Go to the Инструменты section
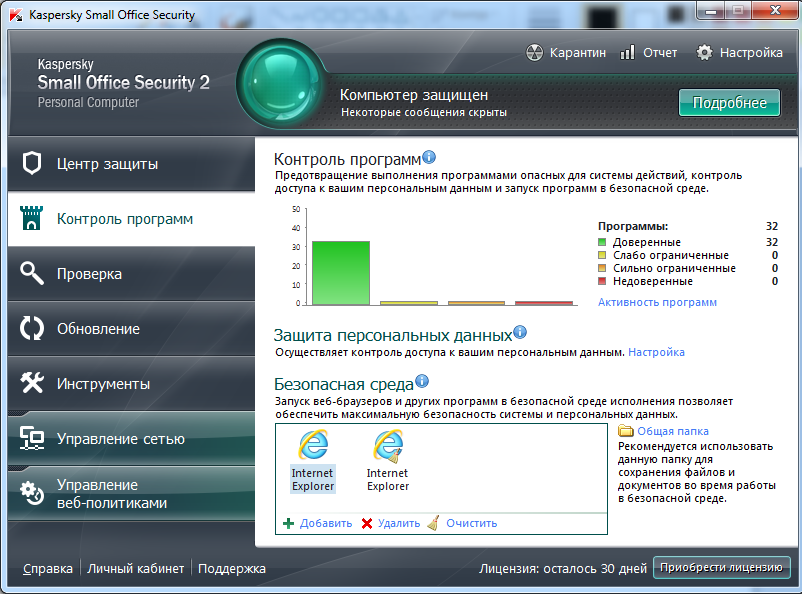The height and width of the screenshot is (594, 802). [131, 384]
